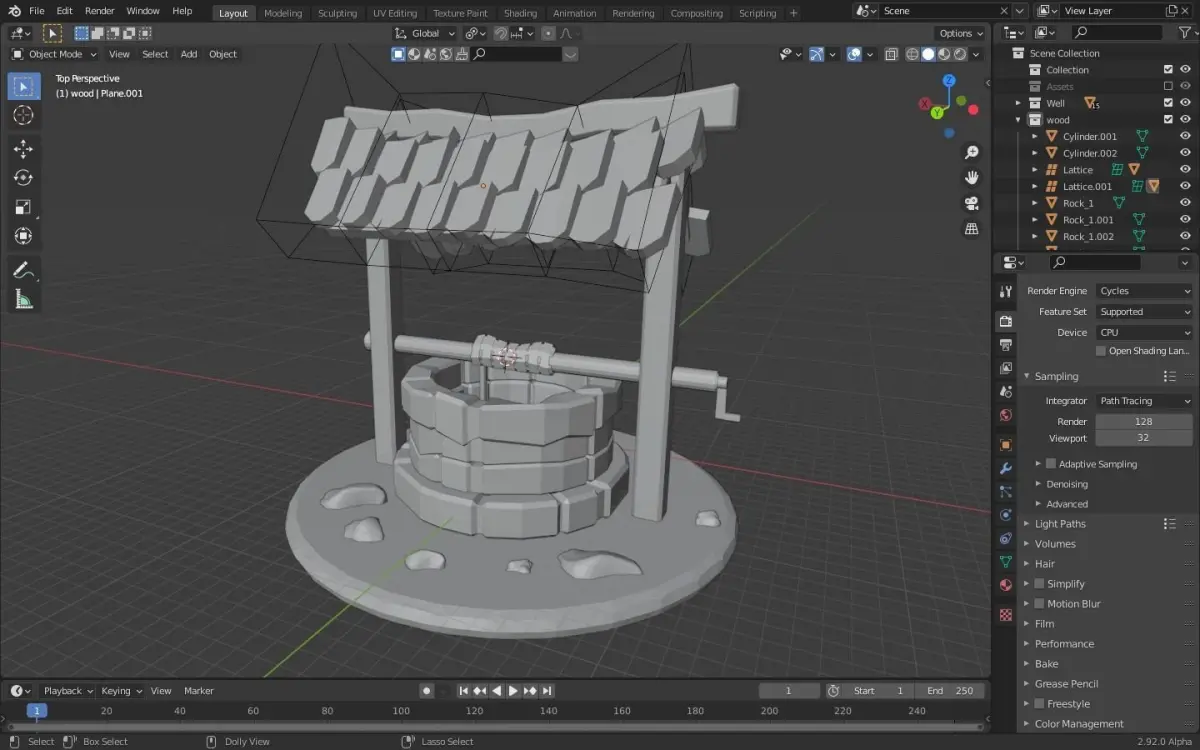Click the Options button in viewport header
The height and width of the screenshot is (750, 1200).
point(960,33)
